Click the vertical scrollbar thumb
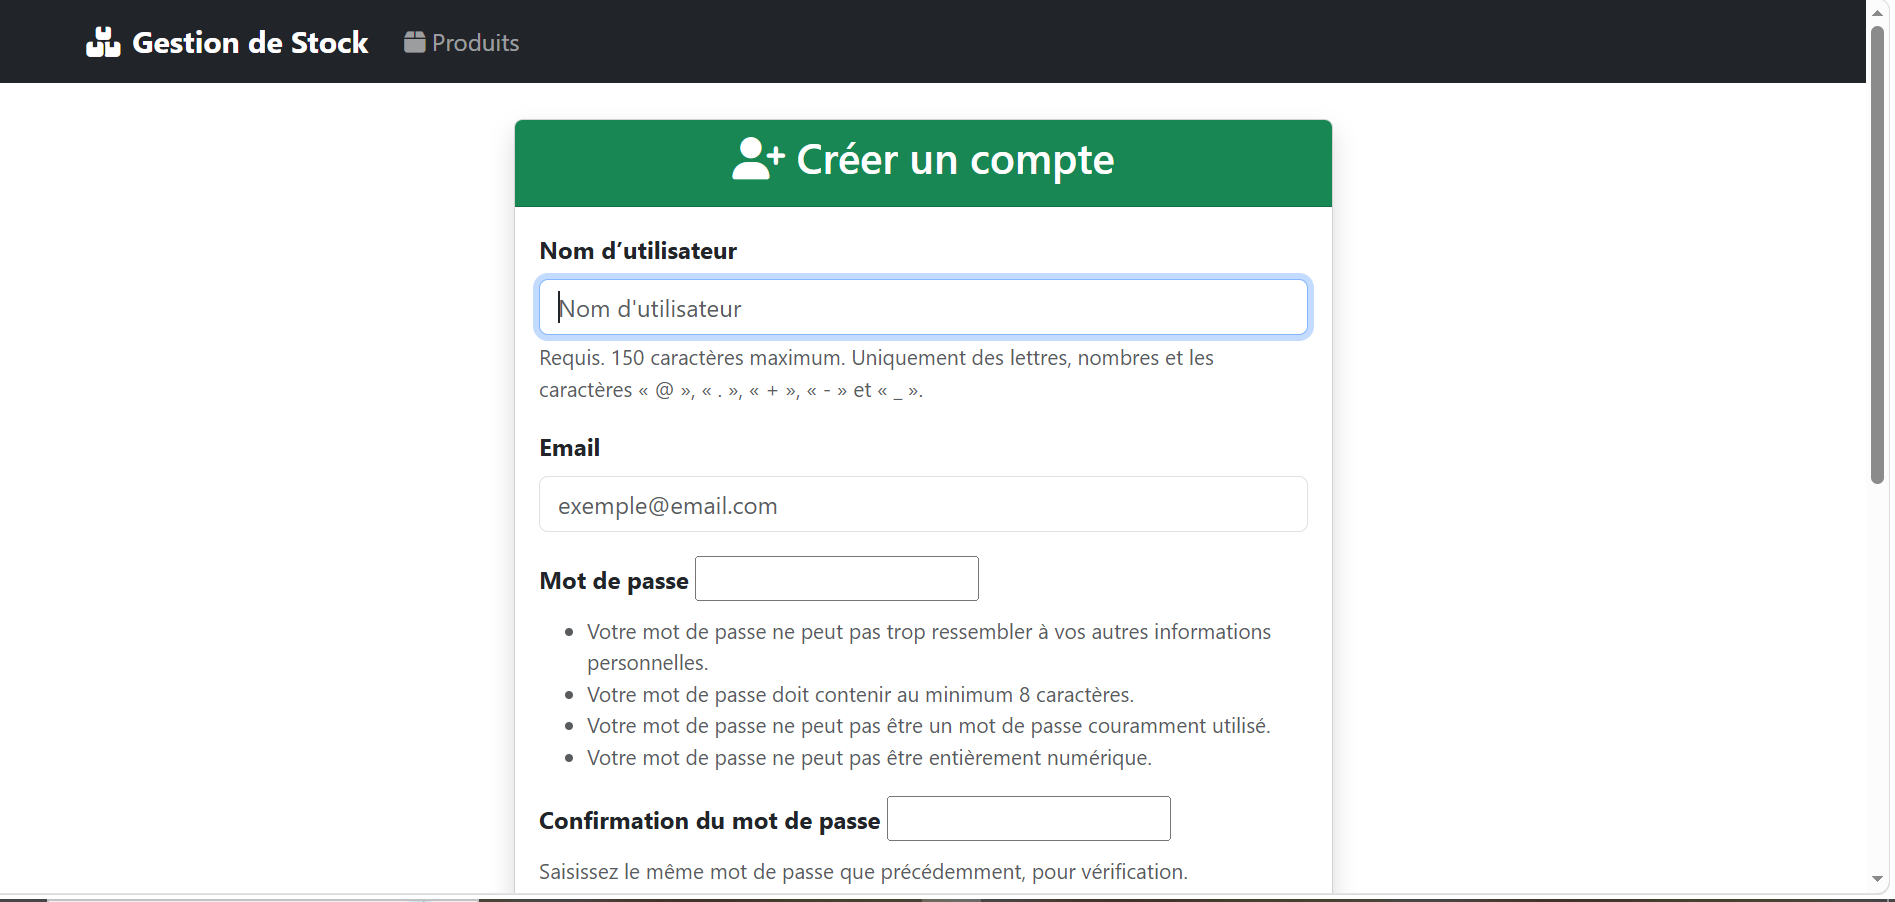 (1878, 255)
